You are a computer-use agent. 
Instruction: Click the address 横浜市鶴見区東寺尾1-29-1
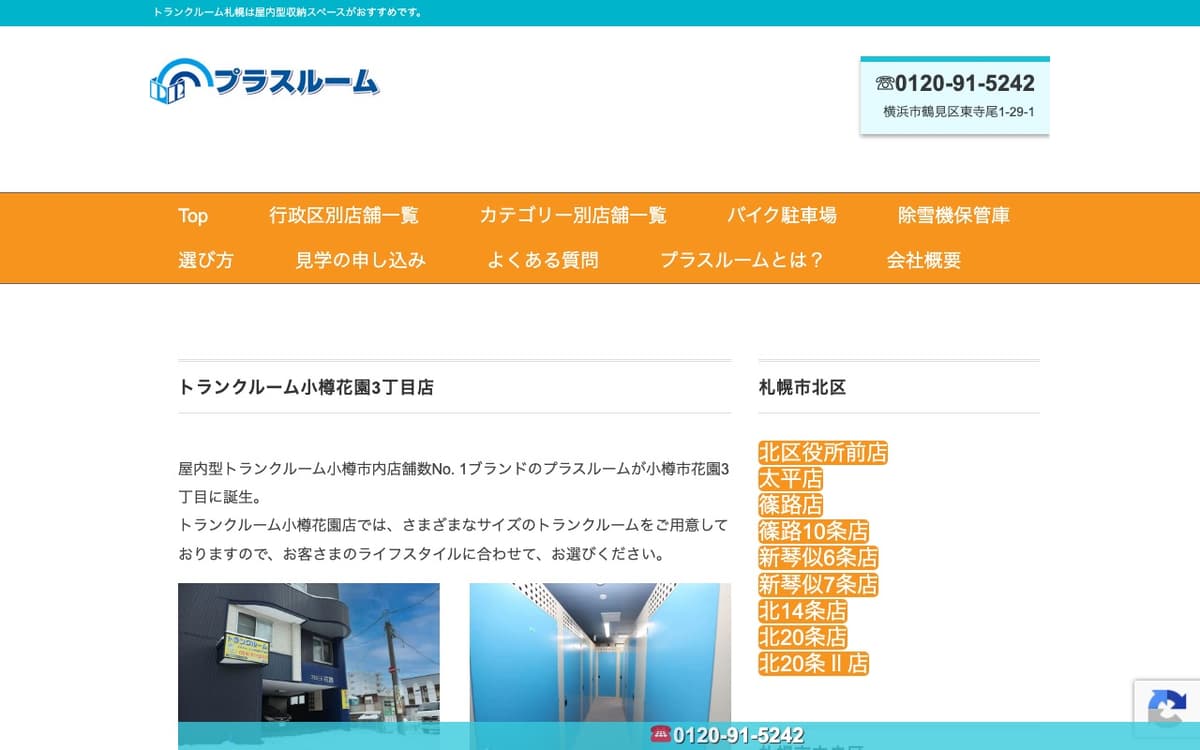pos(959,112)
